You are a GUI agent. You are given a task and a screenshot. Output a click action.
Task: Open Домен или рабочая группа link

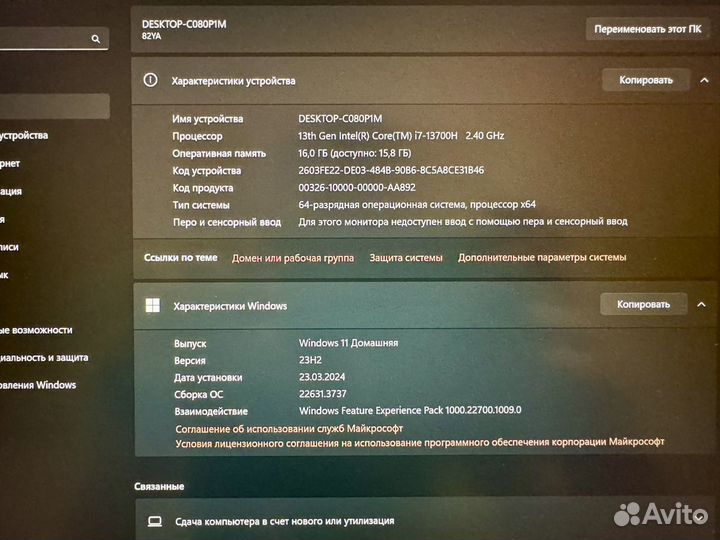[x=292, y=258]
